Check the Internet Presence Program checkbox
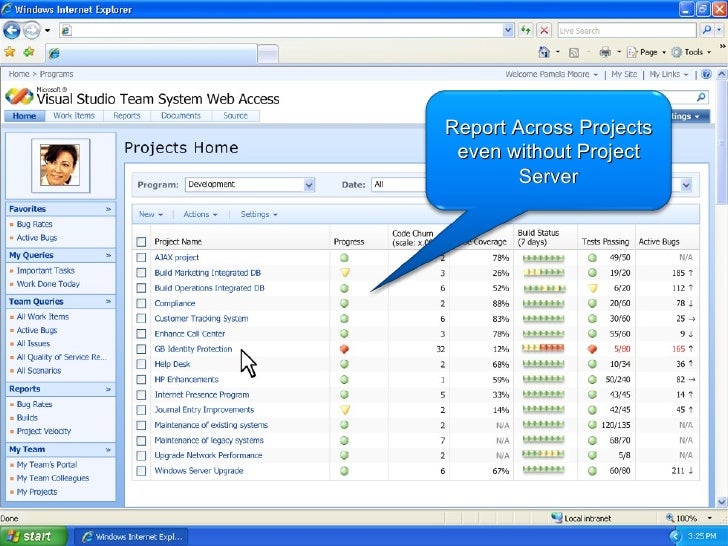 click(141, 395)
